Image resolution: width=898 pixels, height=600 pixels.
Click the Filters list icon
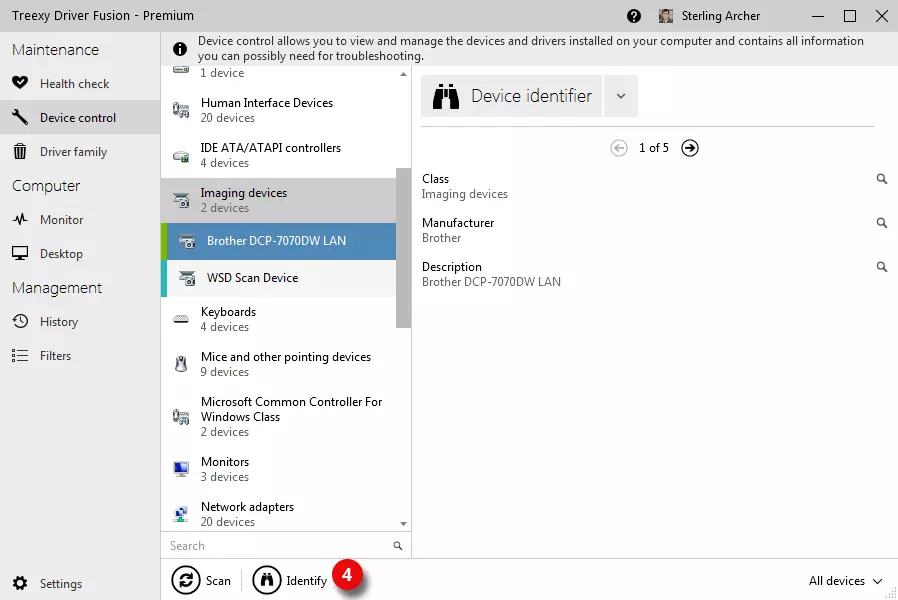click(x=20, y=356)
